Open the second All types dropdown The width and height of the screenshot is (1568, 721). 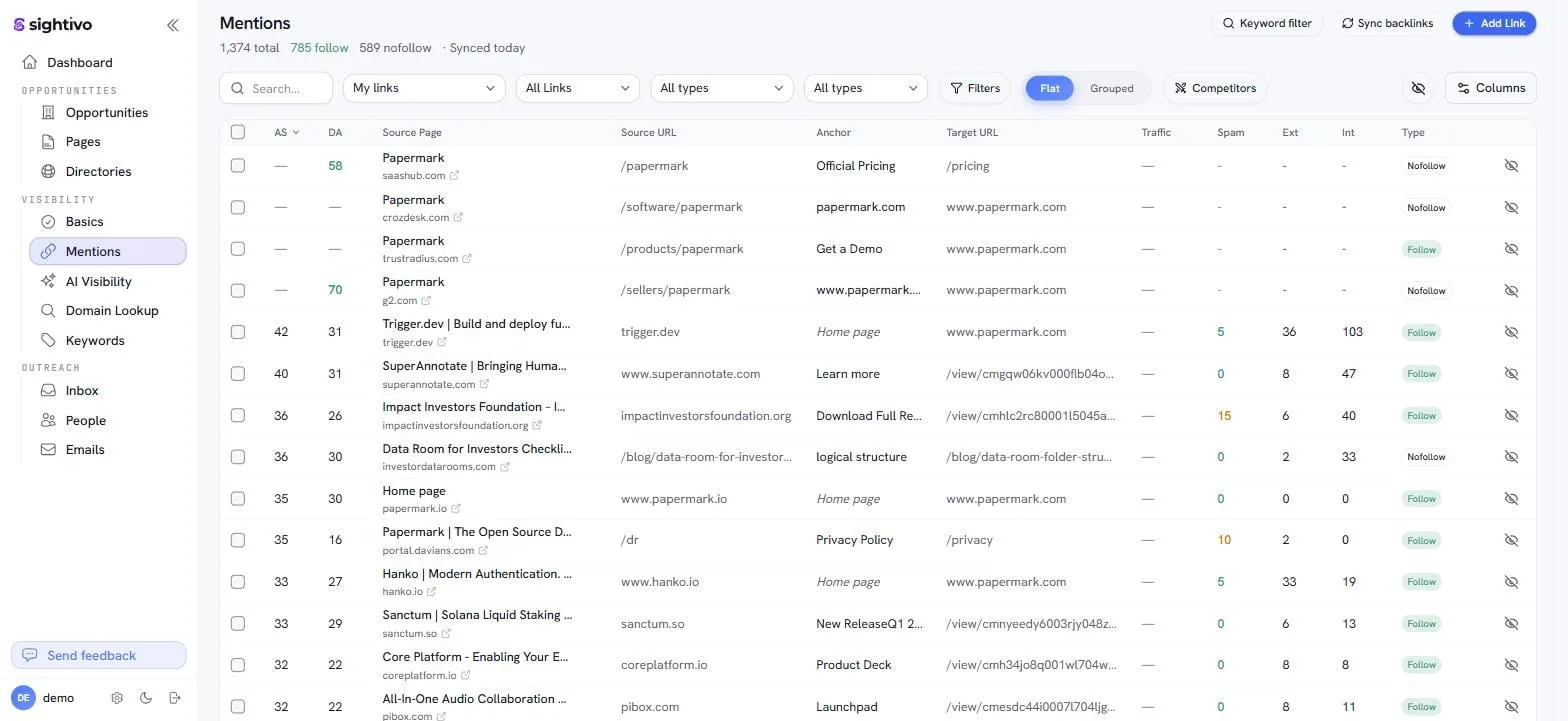[x=865, y=88]
